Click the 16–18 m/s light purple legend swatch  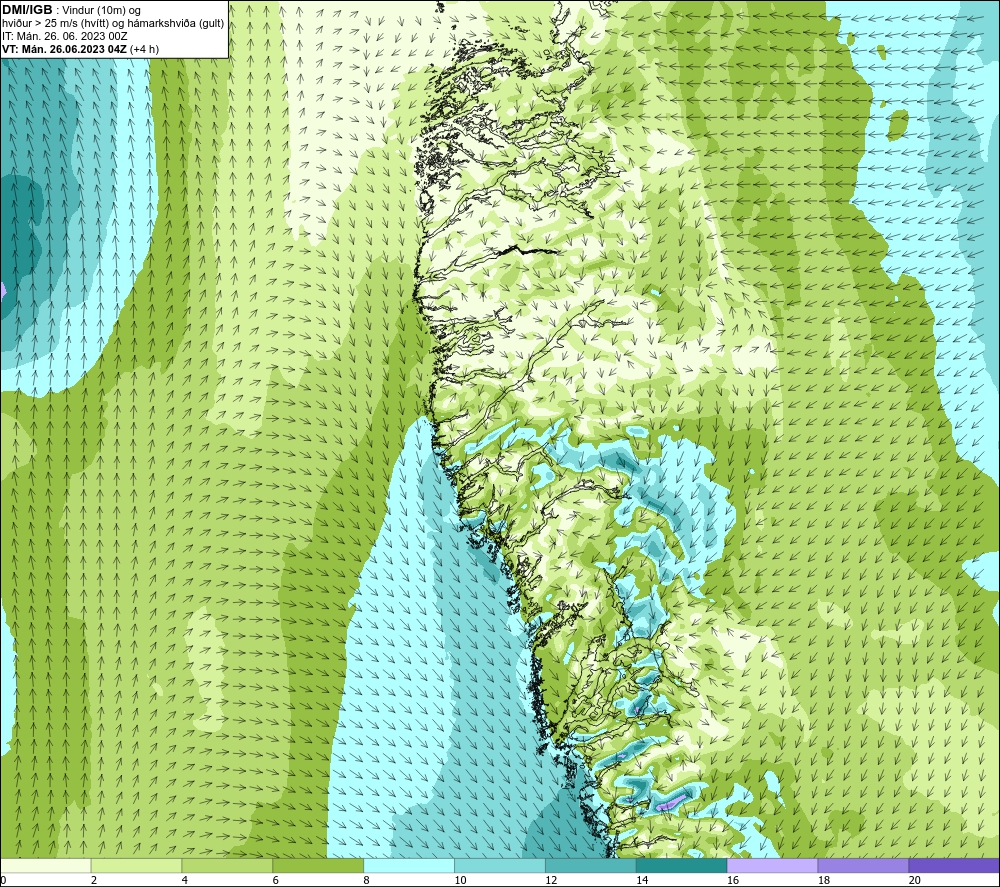click(772, 865)
